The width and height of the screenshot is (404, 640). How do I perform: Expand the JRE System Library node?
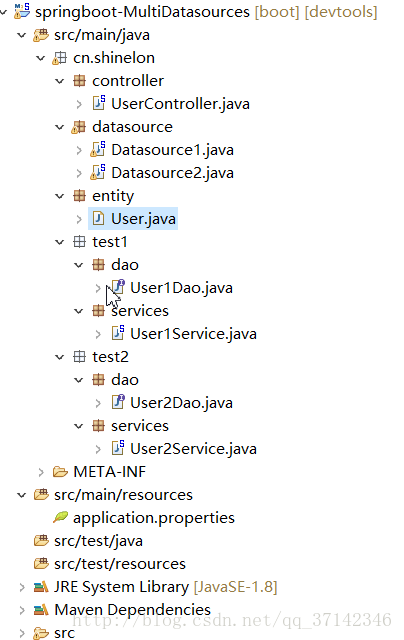(x=22, y=587)
